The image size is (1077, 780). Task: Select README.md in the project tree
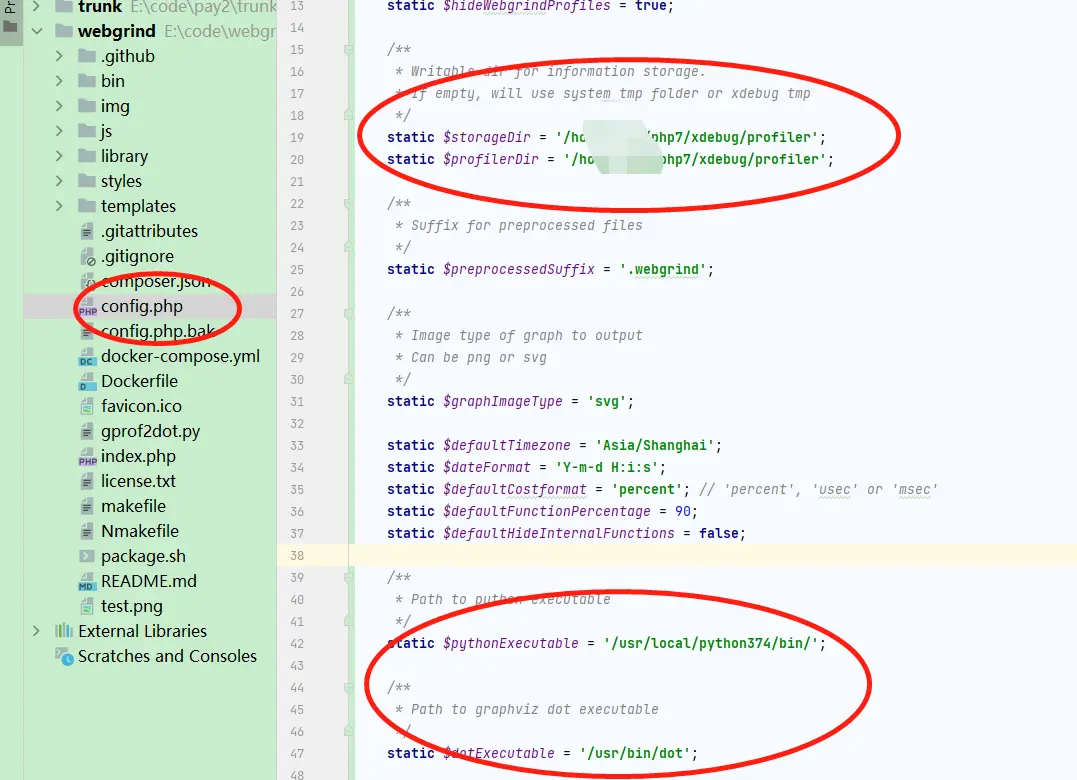[x=148, y=582]
